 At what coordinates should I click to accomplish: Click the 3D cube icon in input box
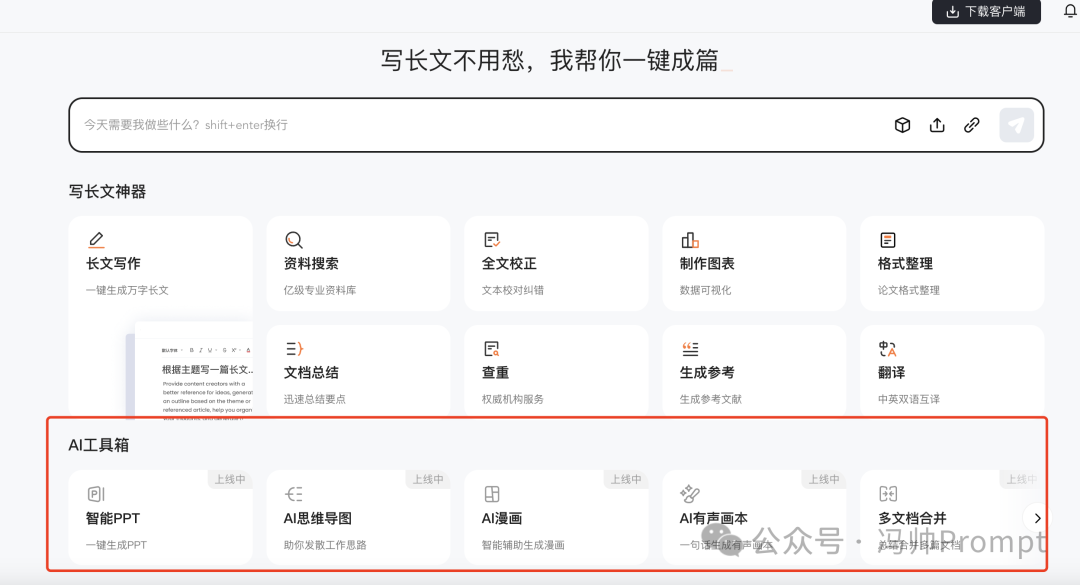pyautogui.click(x=902, y=125)
